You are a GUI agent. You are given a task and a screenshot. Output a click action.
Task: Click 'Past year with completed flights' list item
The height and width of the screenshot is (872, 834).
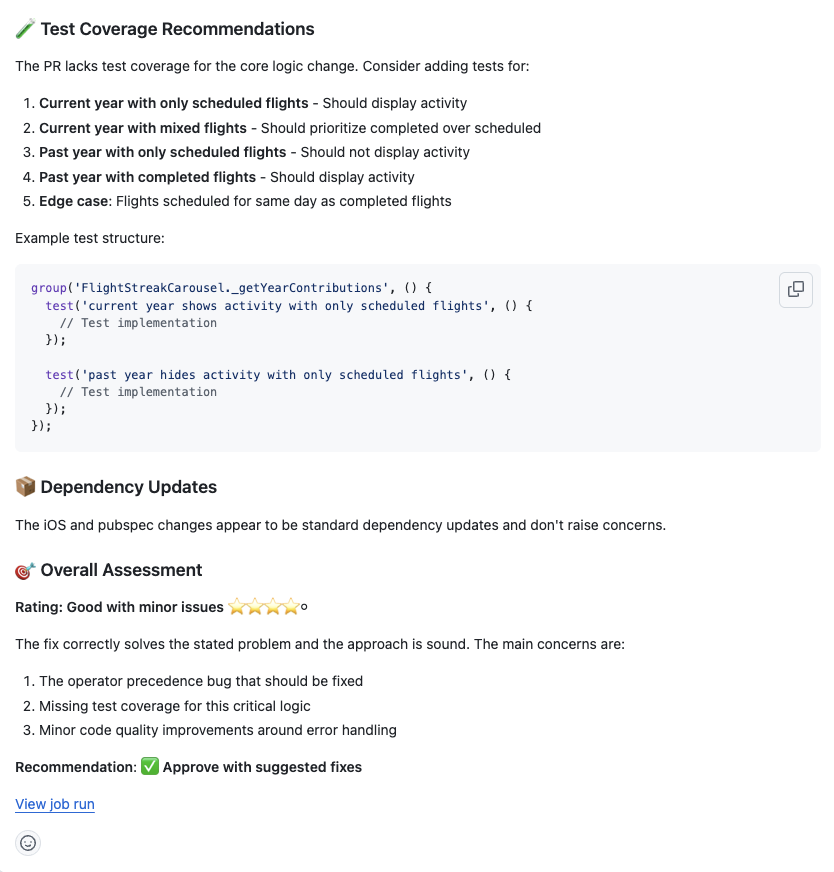(148, 177)
